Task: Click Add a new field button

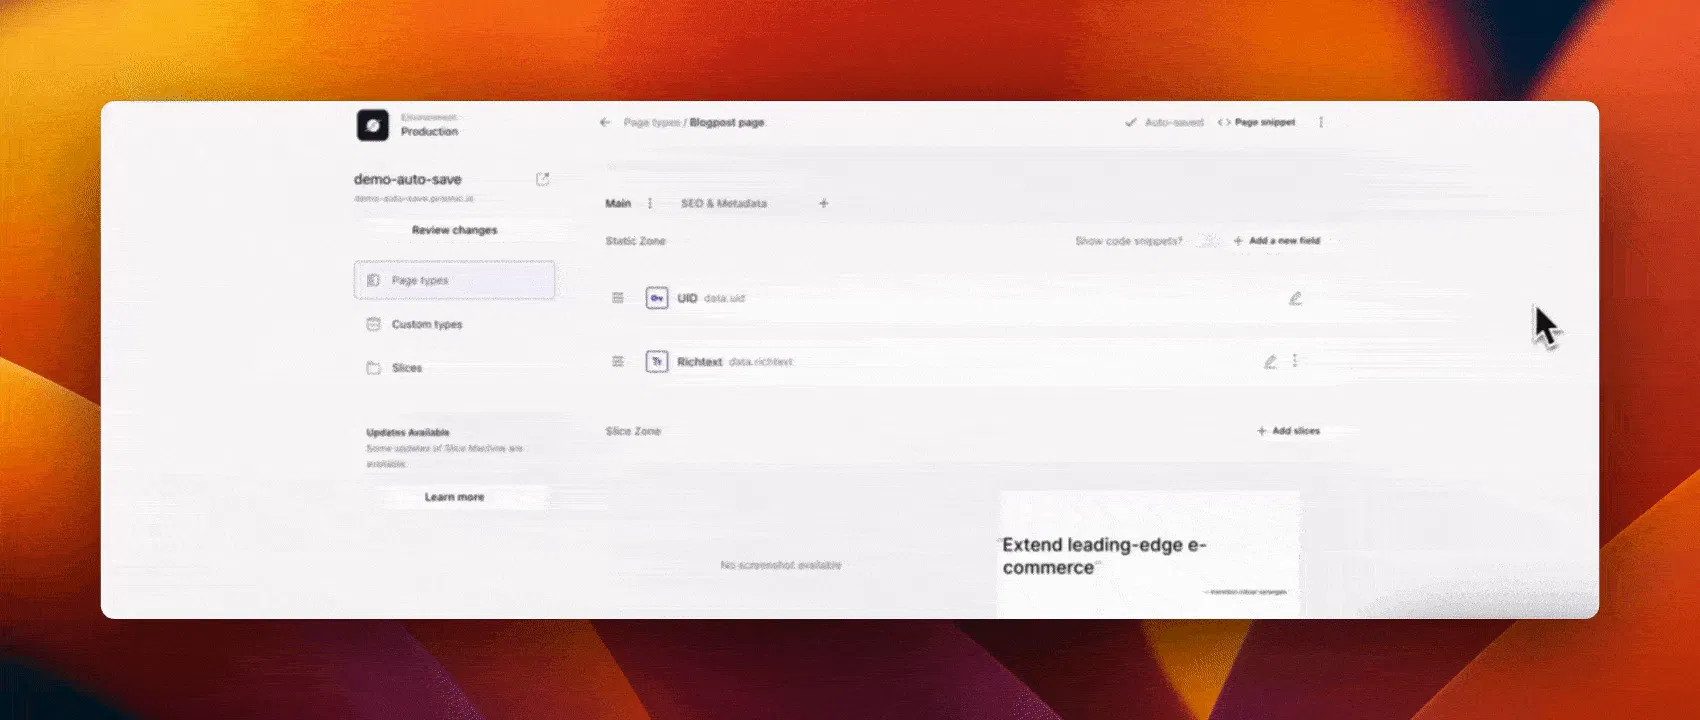Action: 1277,241
